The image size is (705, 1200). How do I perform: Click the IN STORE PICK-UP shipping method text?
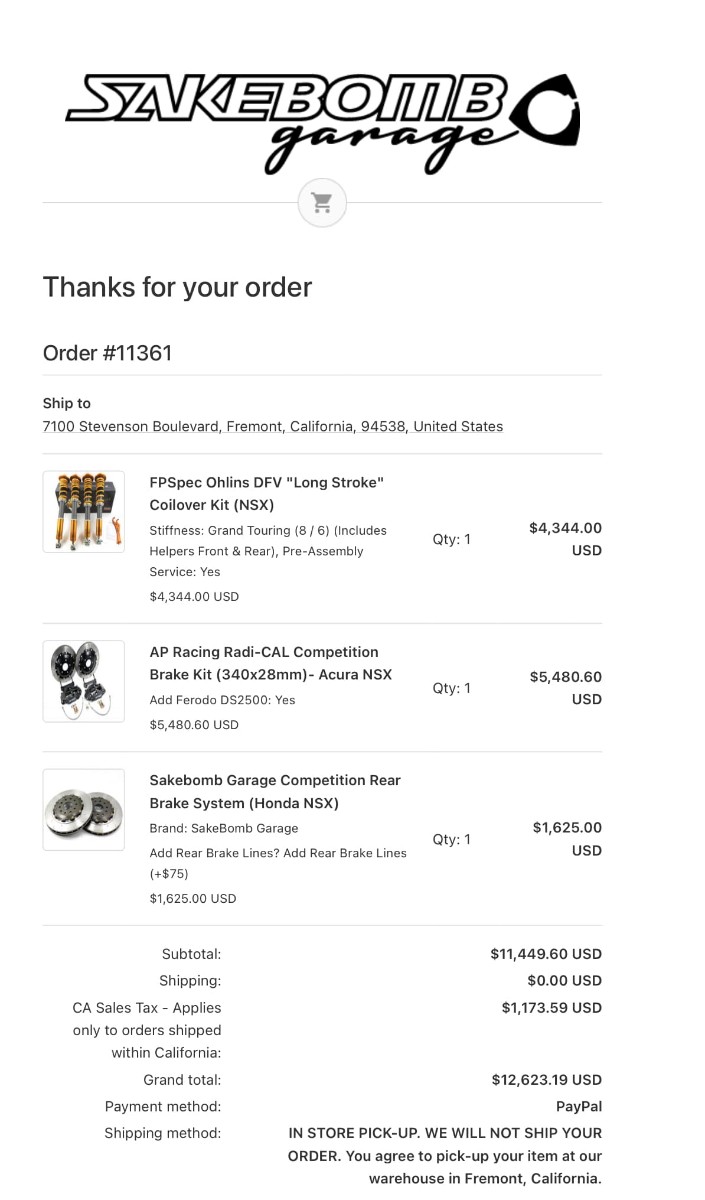[x=445, y=1156]
